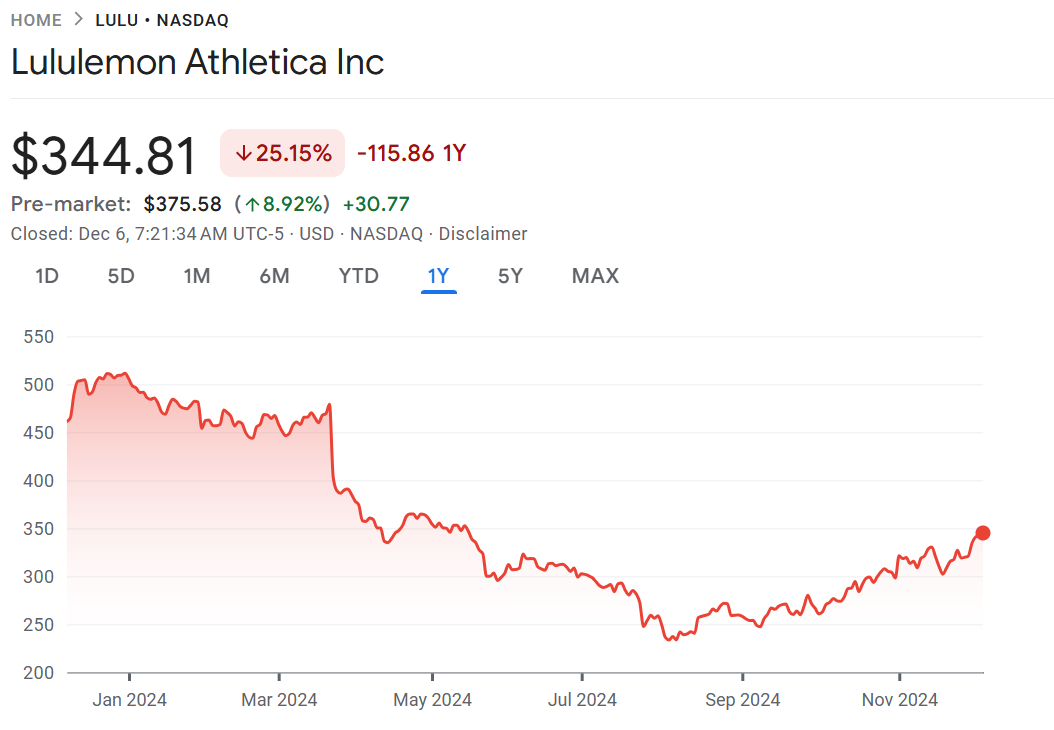Click the Jan 2024 axis label
The width and height of the screenshot is (1054, 730).
[129, 700]
